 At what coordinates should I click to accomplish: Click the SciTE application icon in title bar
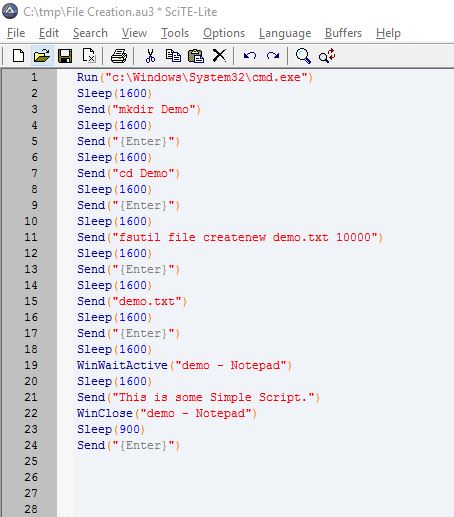click(10, 11)
